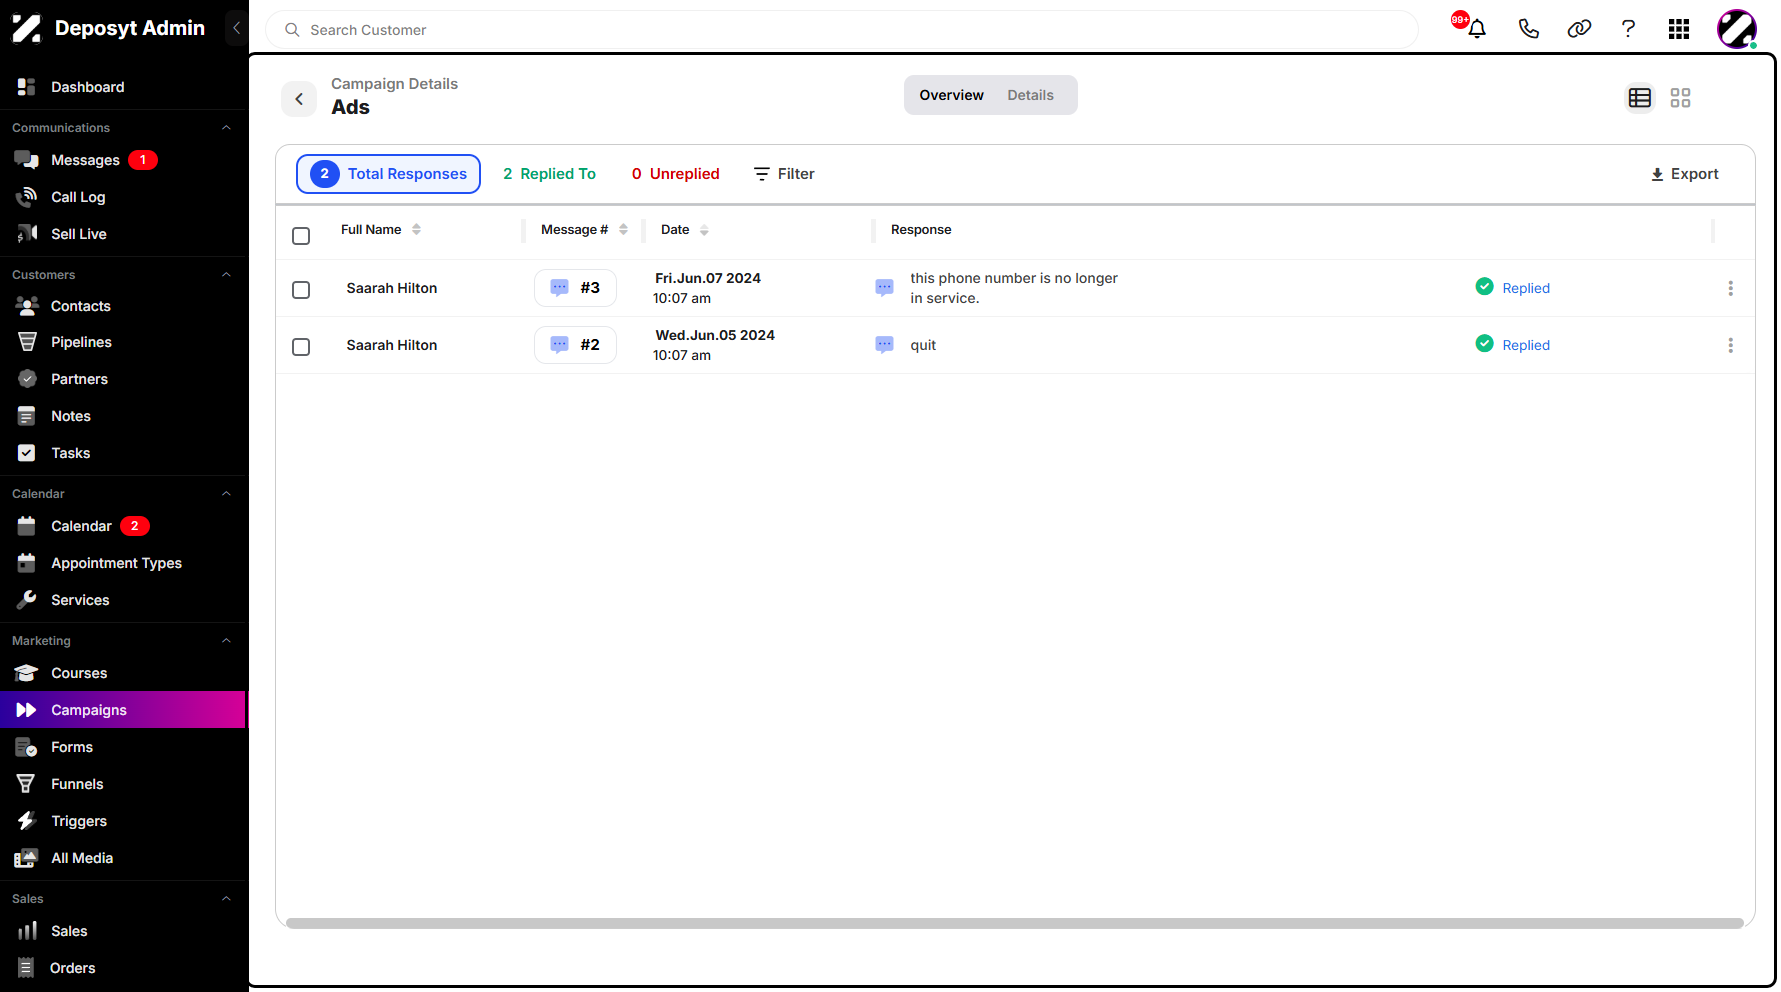
Task: Check the Saarah Hilton #3 row checkbox
Action: click(301, 290)
